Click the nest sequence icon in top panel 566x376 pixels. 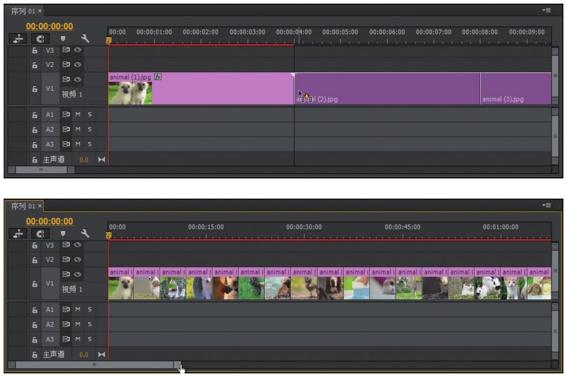(18, 39)
